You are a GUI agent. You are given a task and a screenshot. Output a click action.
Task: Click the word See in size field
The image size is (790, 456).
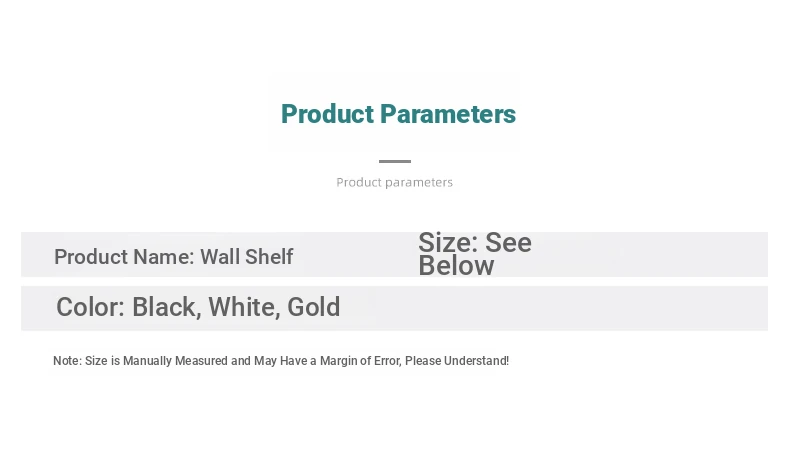508,242
